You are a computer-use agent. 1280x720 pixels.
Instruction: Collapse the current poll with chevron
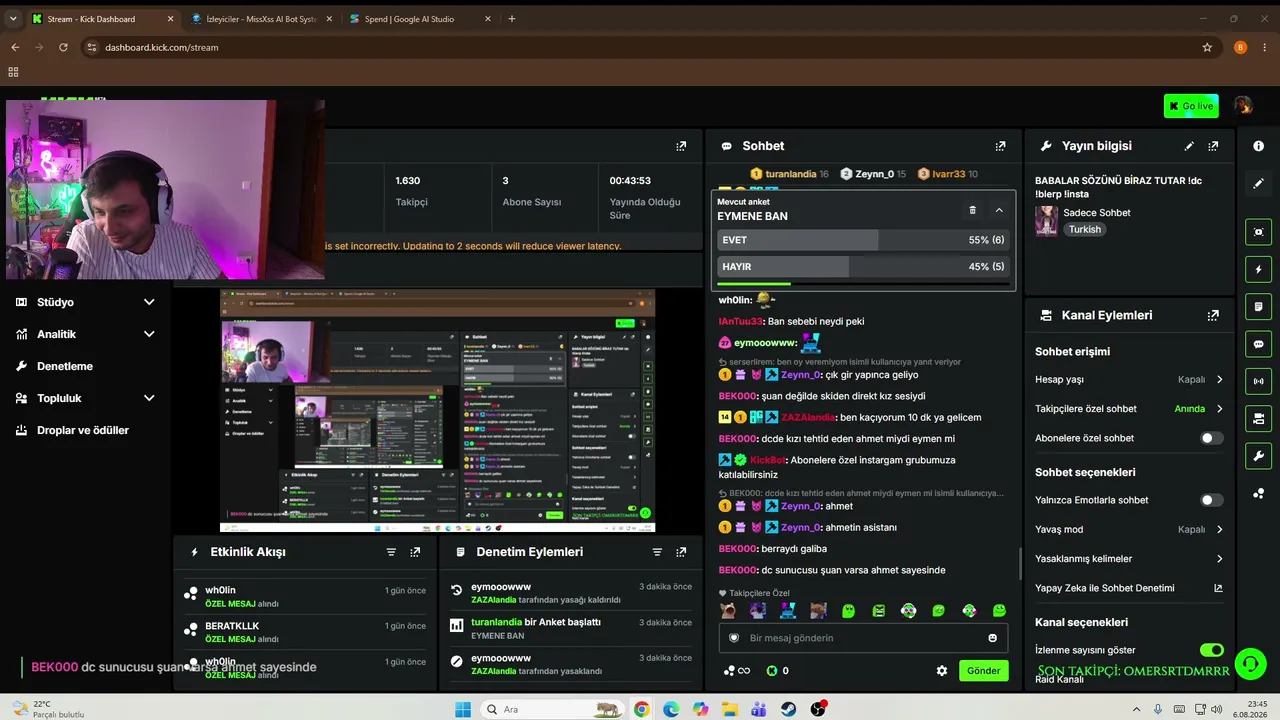point(999,210)
